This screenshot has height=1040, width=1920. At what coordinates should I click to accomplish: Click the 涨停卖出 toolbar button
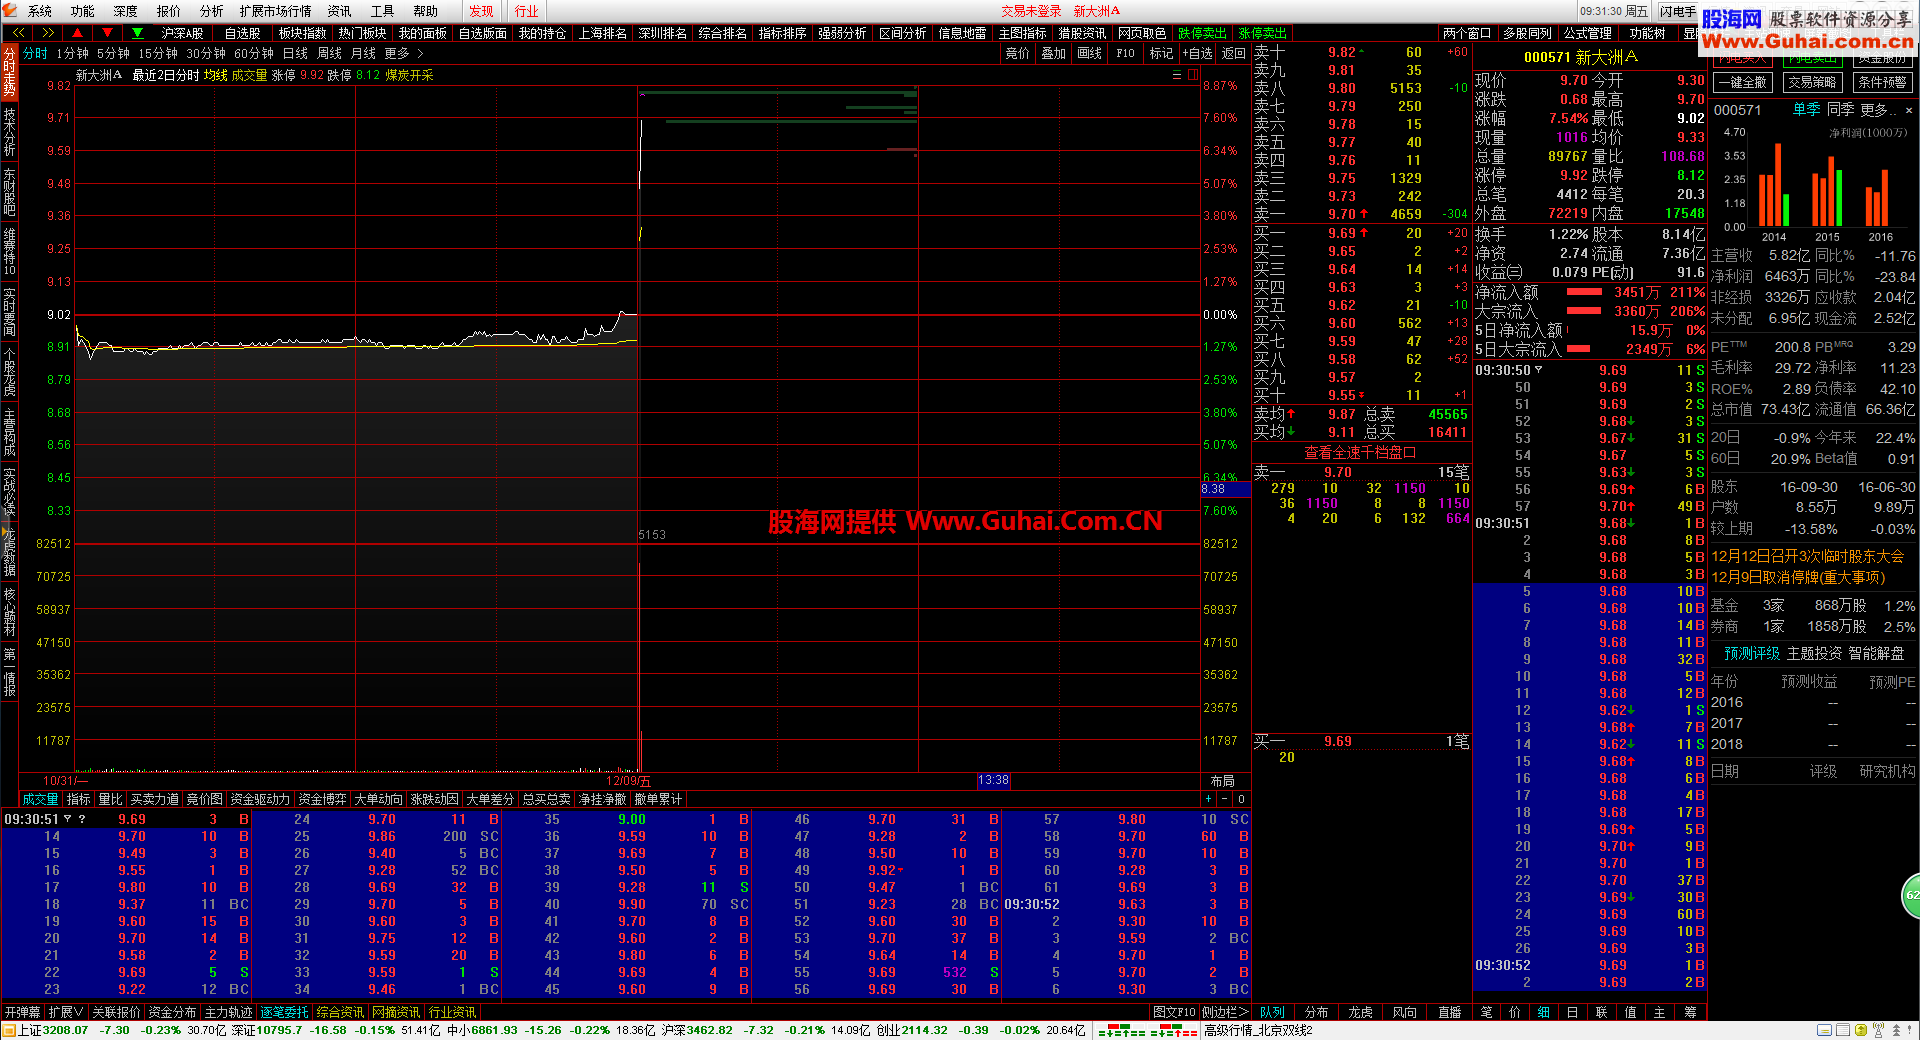[x=1262, y=33]
